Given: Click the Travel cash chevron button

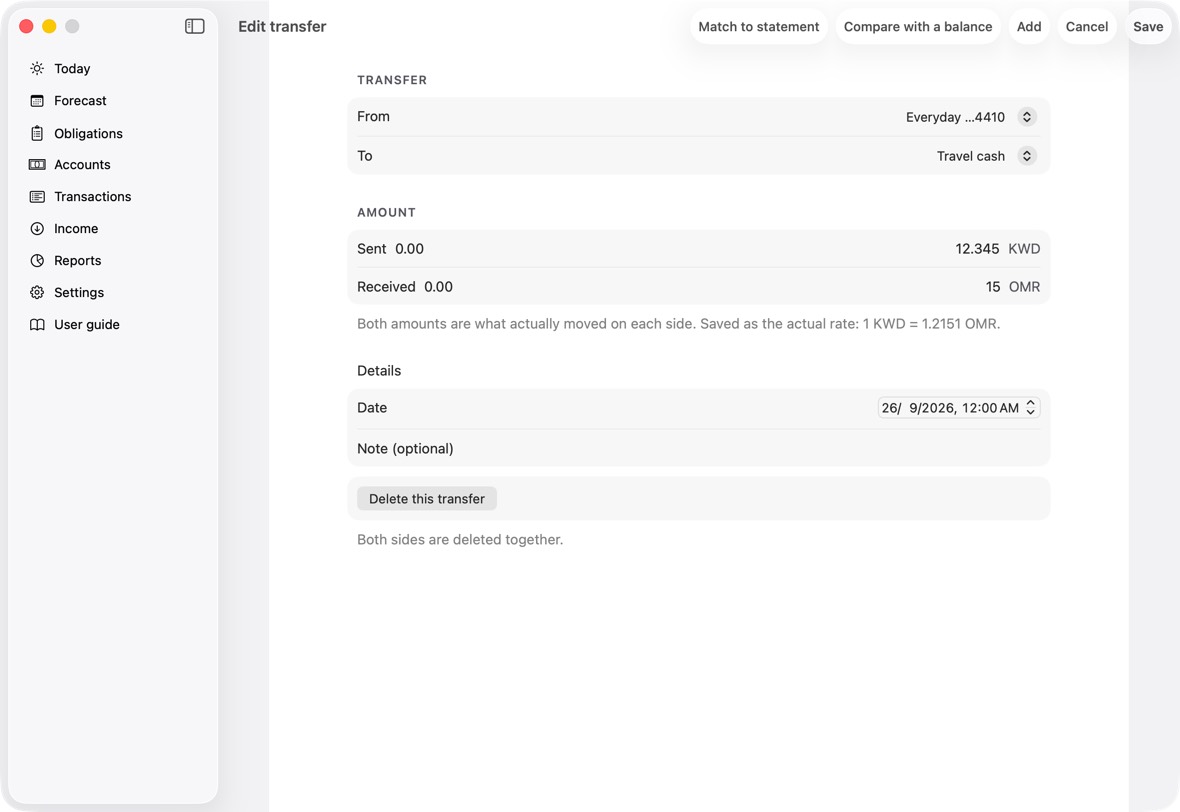Looking at the screenshot, I should [1026, 156].
